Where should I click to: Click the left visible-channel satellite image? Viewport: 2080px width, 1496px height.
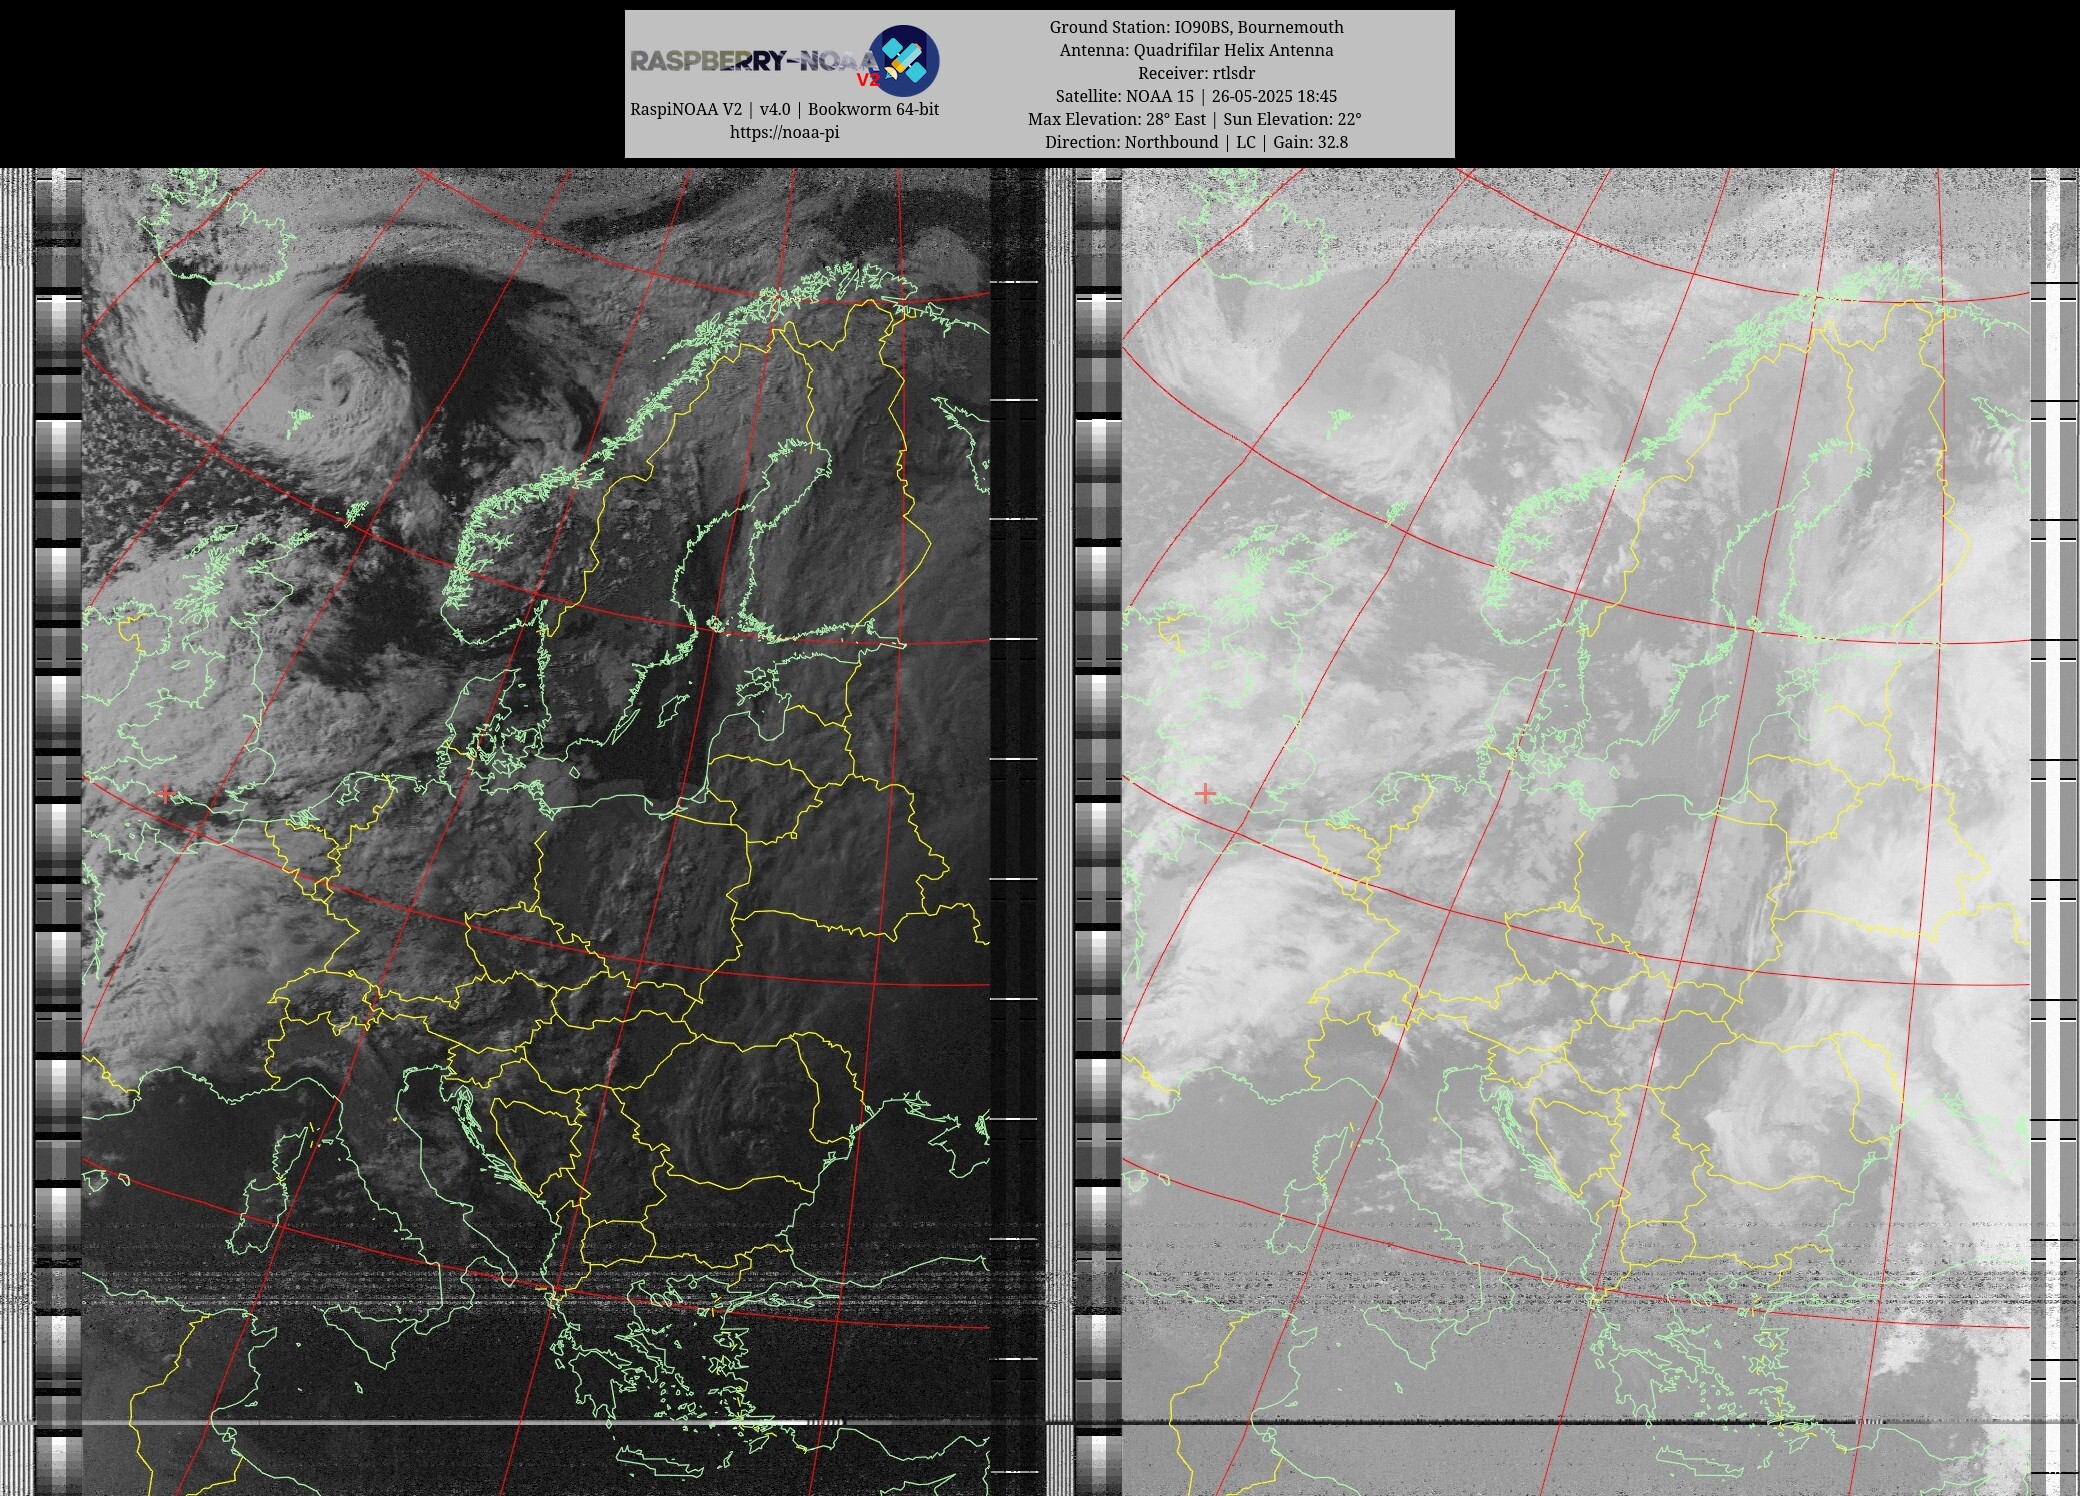click(536, 832)
